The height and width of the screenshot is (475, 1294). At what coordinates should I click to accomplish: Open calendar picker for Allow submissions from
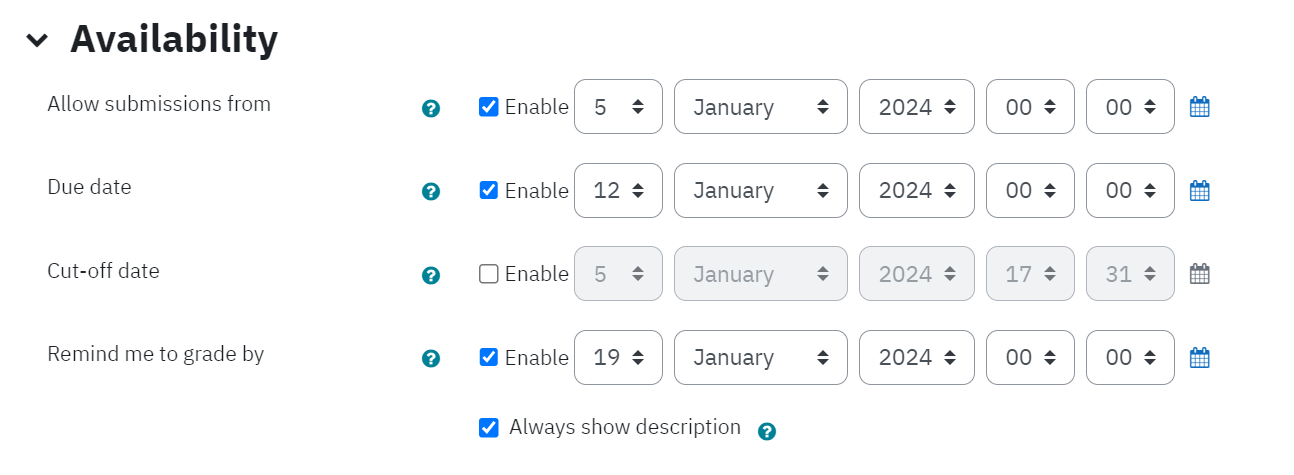[x=1200, y=107]
